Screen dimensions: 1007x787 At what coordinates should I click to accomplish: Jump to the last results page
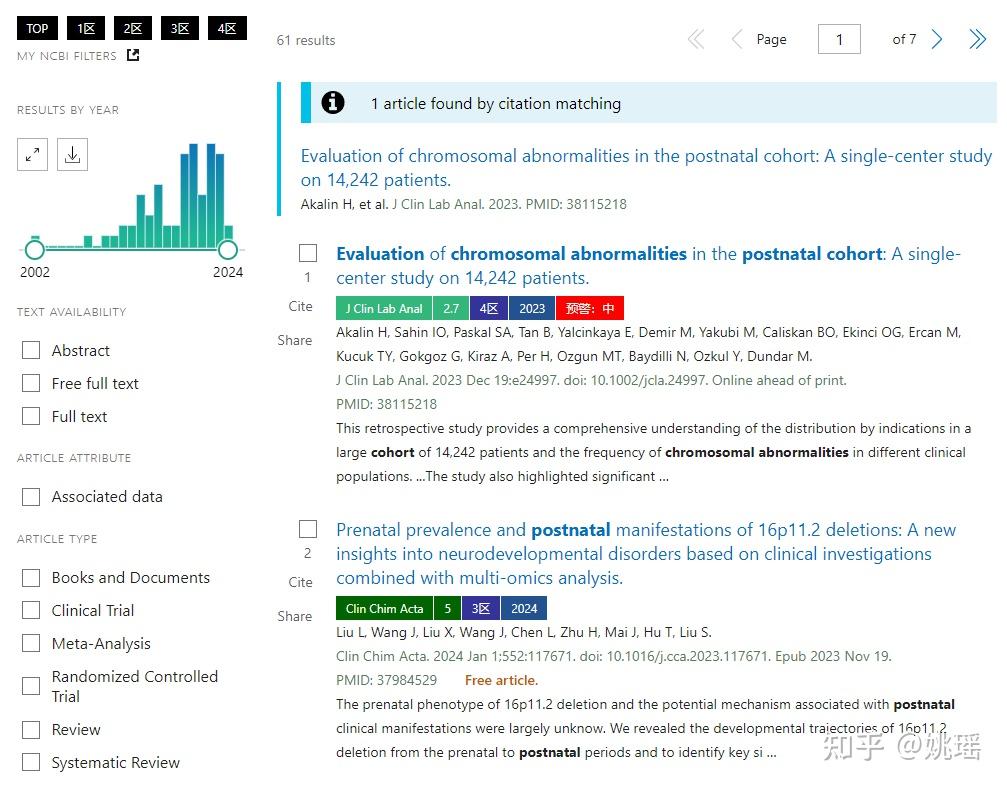[x=977, y=40]
